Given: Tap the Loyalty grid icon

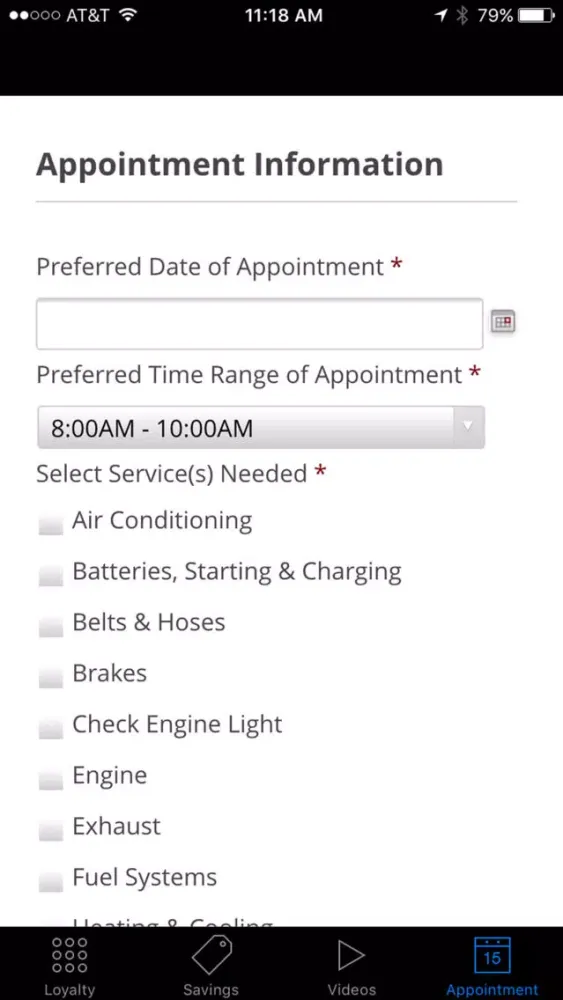Looking at the screenshot, I should point(69,955).
